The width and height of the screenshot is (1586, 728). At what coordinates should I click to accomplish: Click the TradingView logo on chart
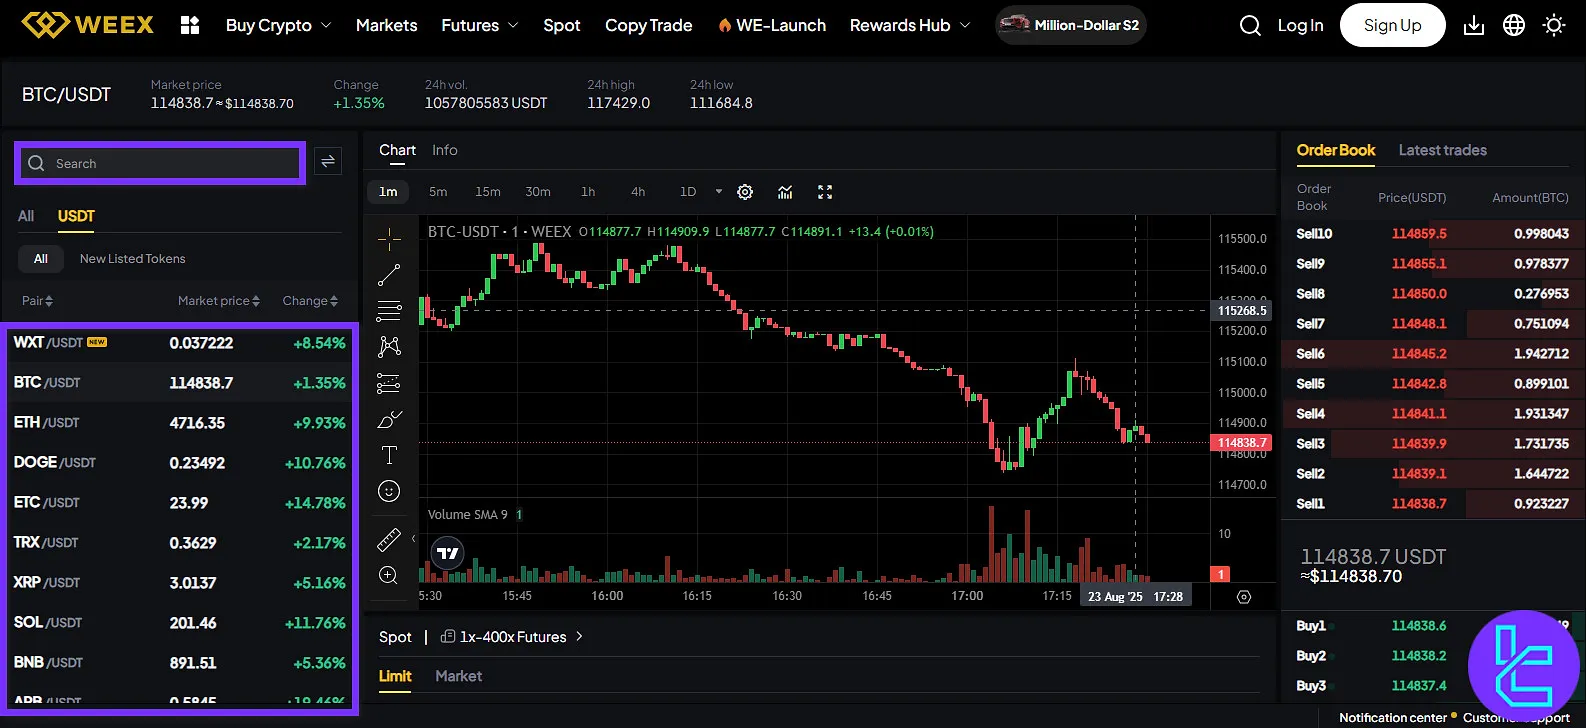click(448, 553)
